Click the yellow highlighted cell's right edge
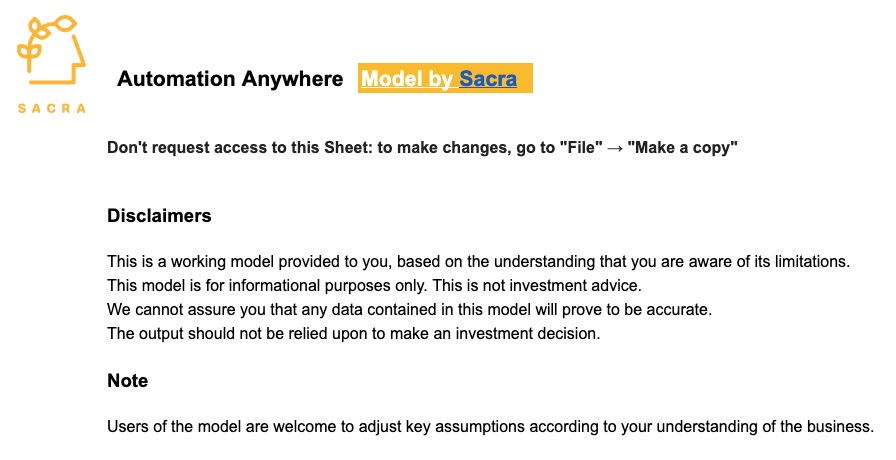Viewport: 896px width, 460px height. point(530,78)
